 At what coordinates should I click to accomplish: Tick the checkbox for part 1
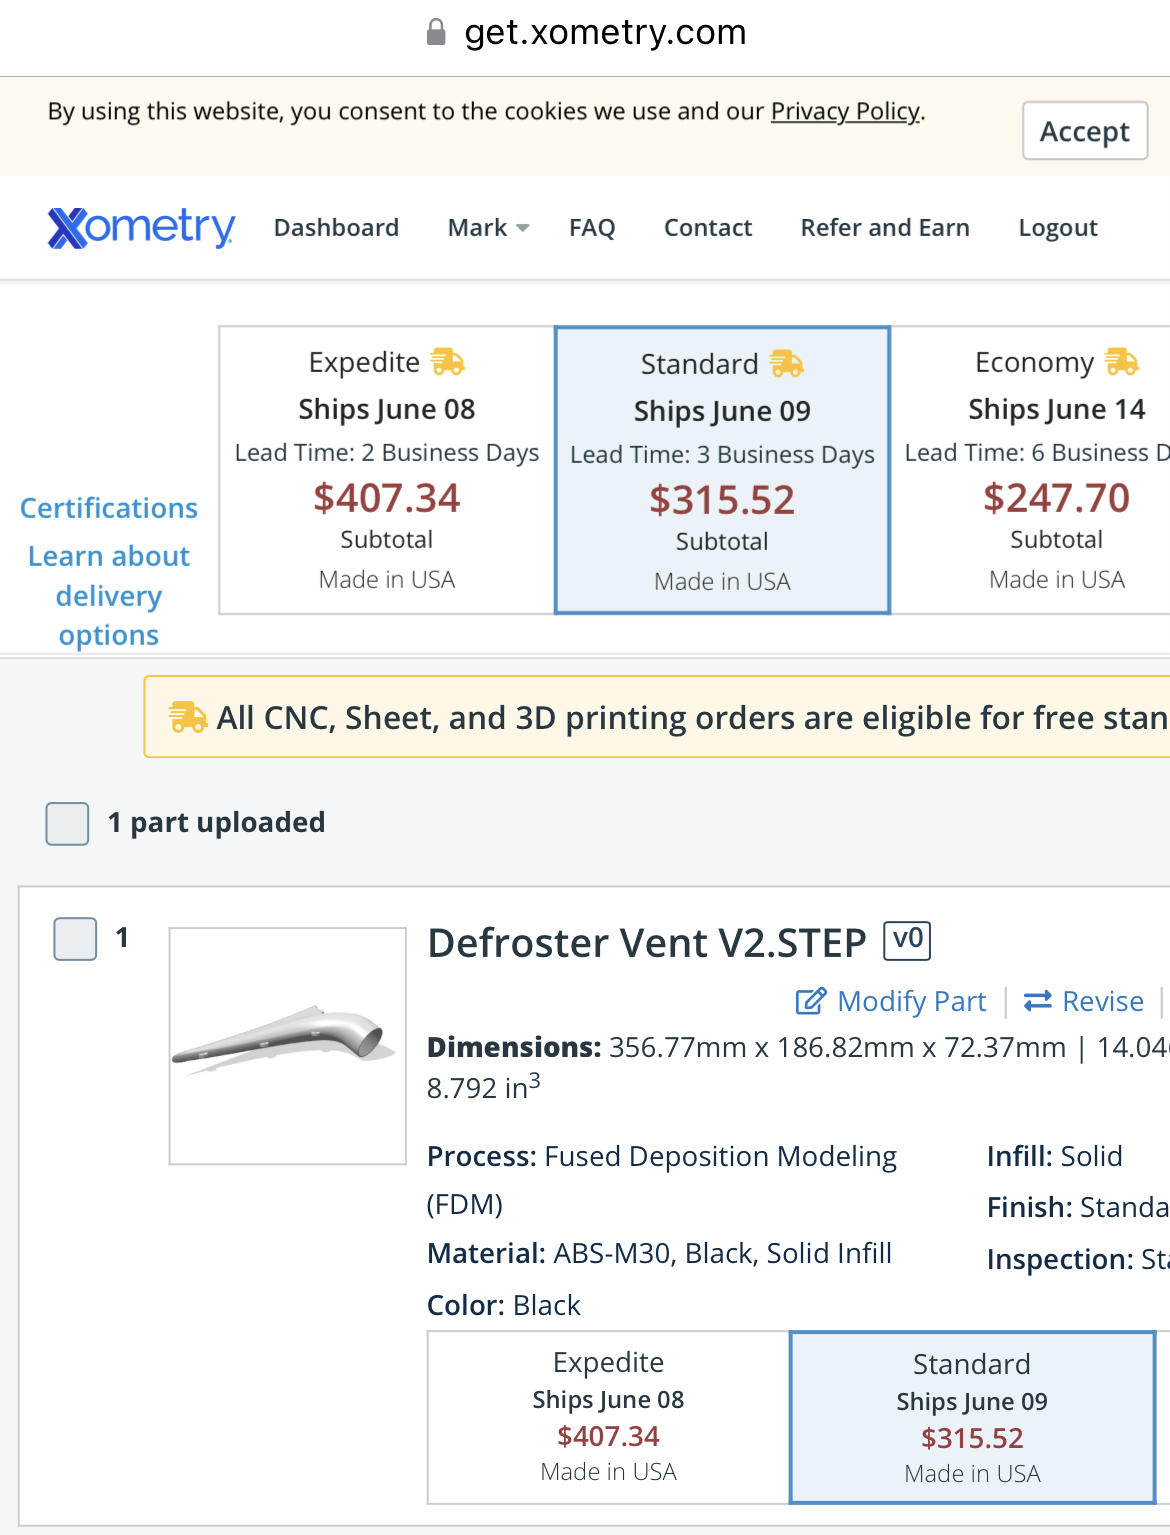(75, 939)
